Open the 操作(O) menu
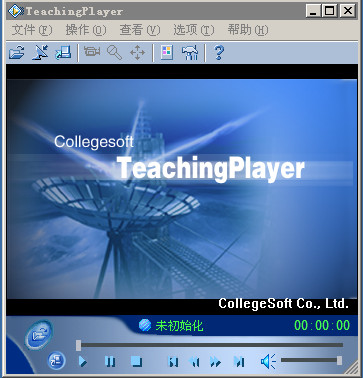Screen dimensions: 363x378 pyautogui.click(x=86, y=30)
